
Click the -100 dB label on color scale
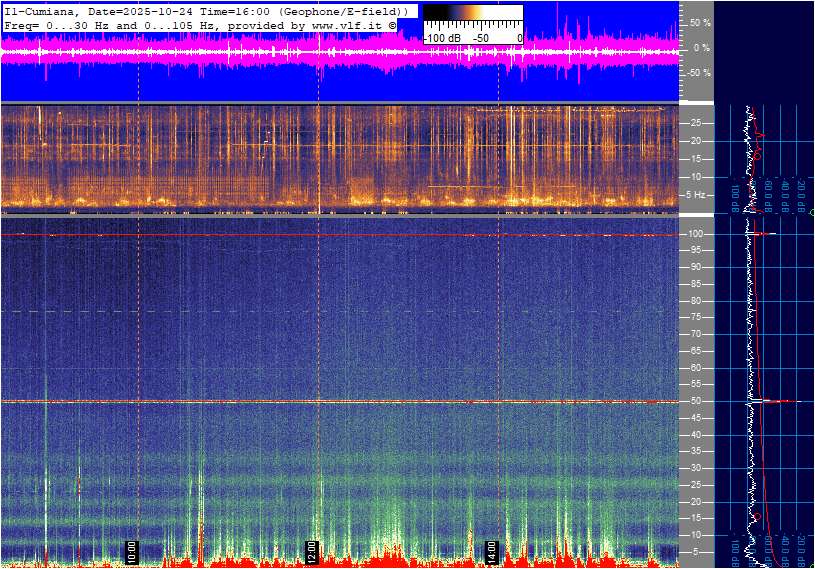pos(441,38)
